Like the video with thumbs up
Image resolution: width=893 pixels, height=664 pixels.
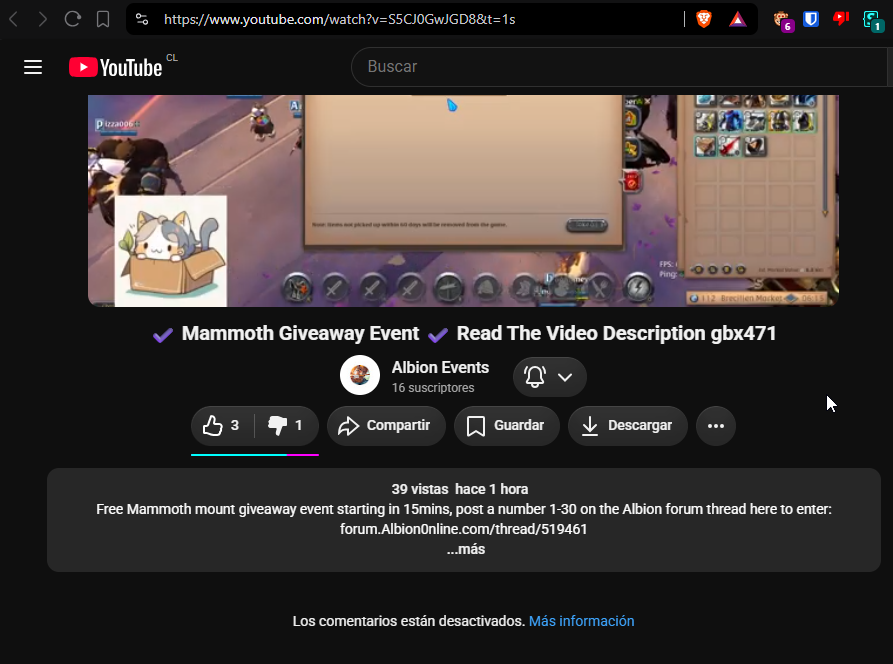pos(223,425)
